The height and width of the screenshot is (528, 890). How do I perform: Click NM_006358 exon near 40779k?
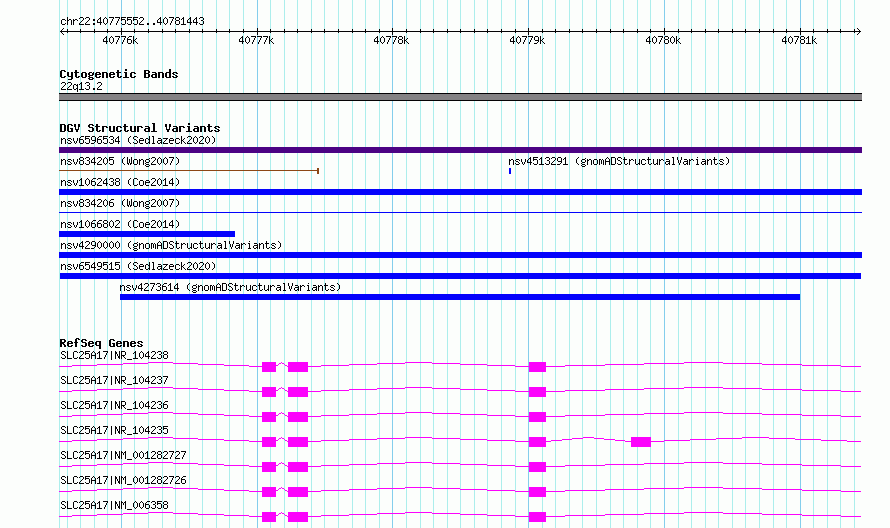point(537,517)
